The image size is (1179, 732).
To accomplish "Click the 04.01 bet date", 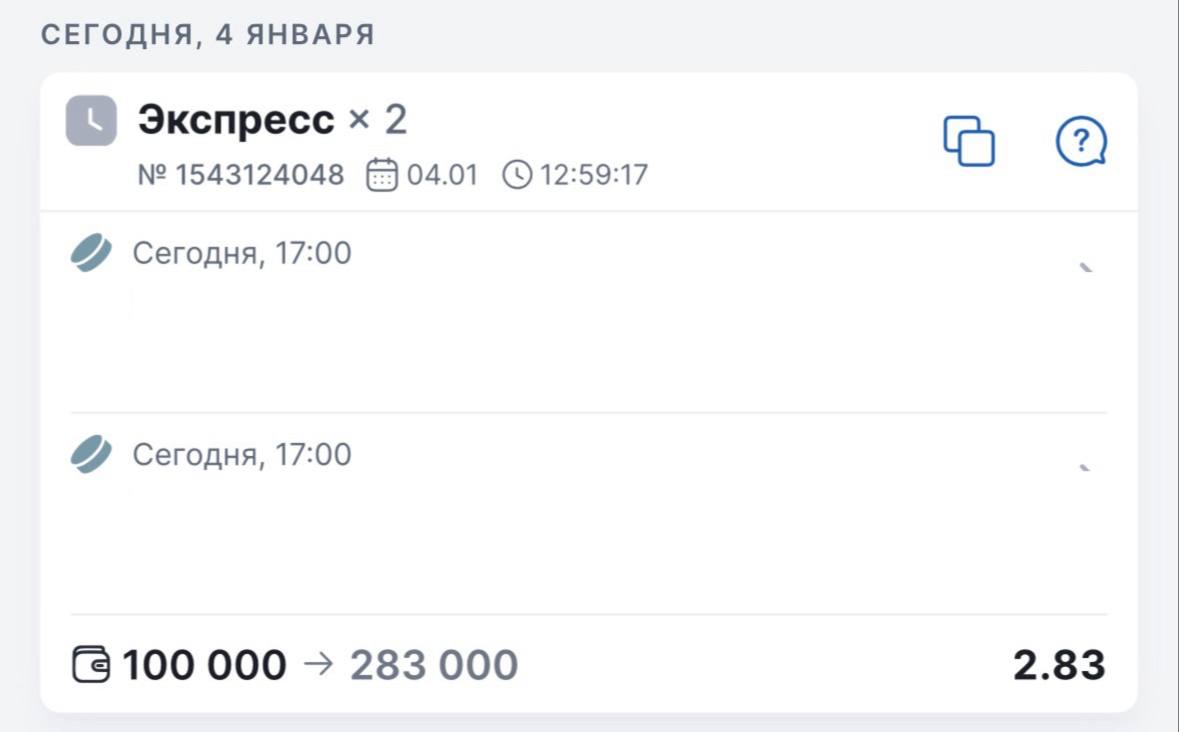I will pos(441,176).
